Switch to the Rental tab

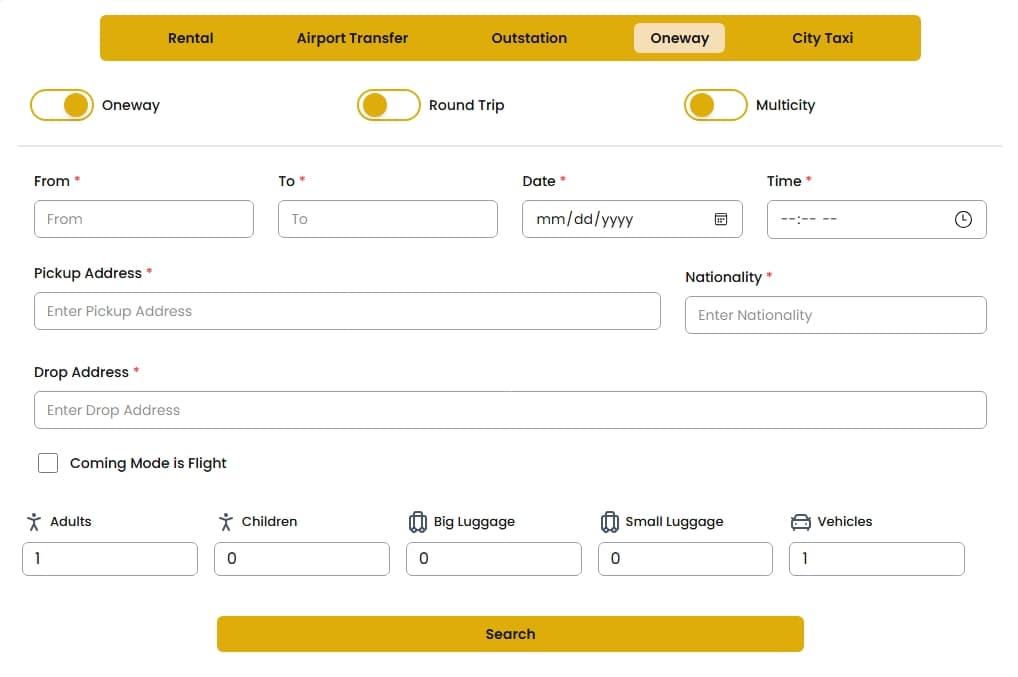[x=190, y=38]
